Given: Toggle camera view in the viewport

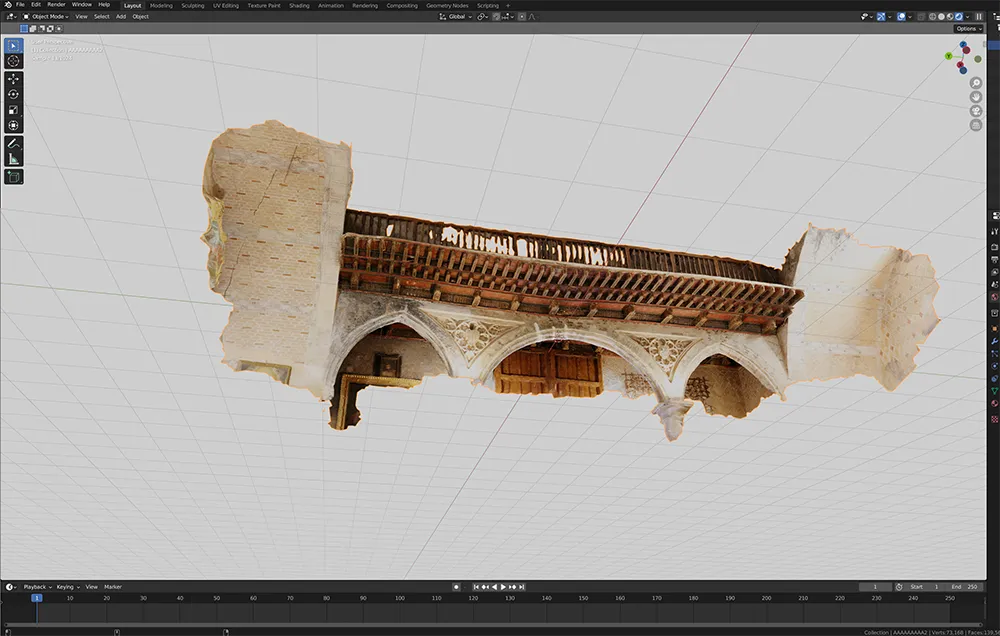Looking at the screenshot, I should point(976,111).
